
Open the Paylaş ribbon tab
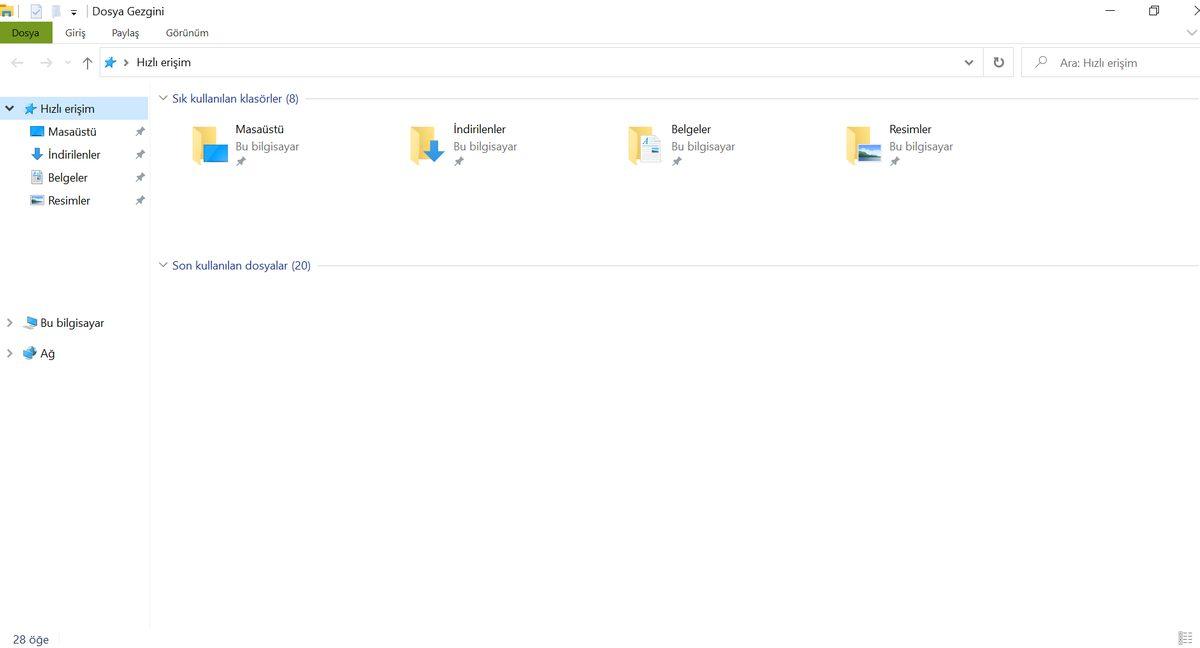pyautogui.click(x=125, y=33)
